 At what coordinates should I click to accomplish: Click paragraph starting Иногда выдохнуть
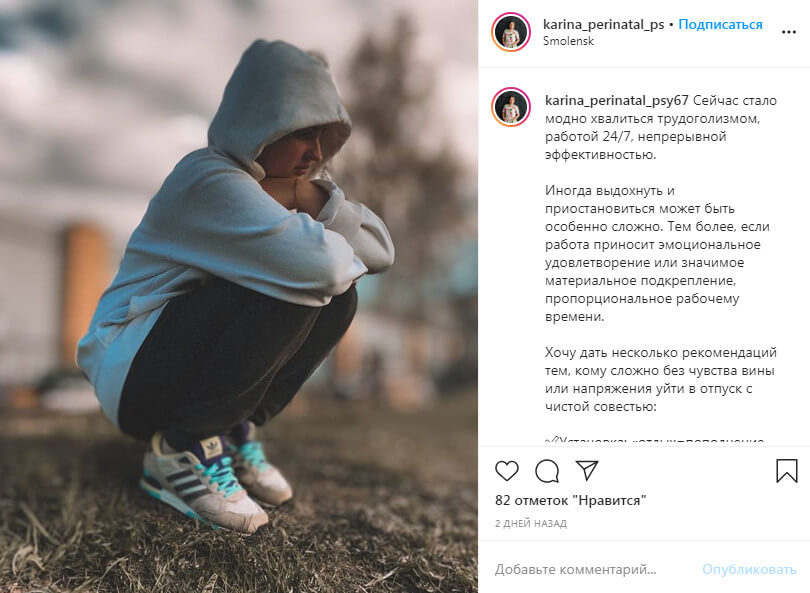pos(657,254)
